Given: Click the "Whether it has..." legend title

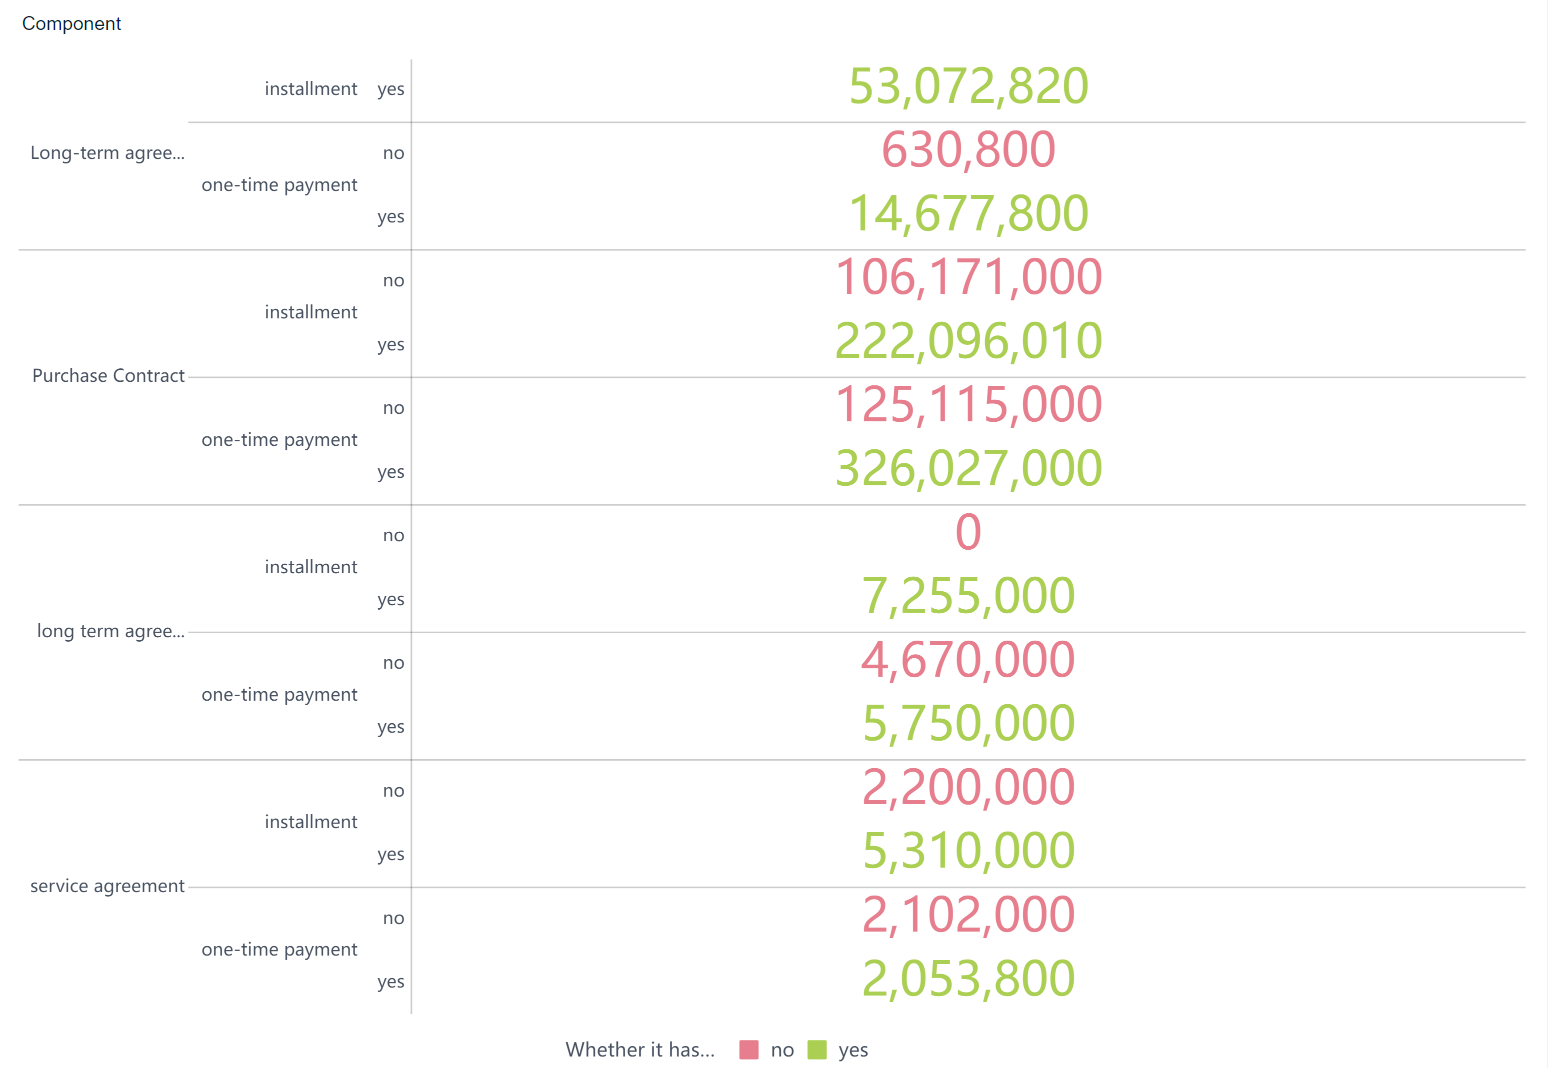Looking at the screenshot, I should (640, 1050).
